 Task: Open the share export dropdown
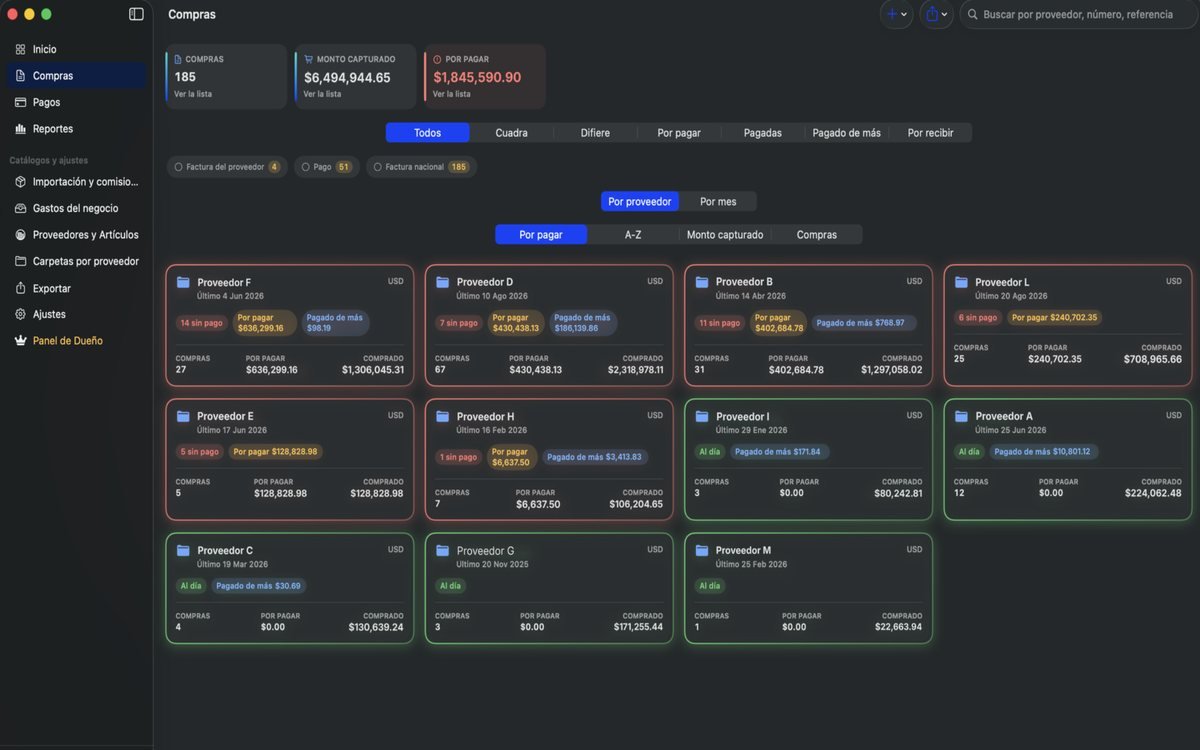[936, 14]
